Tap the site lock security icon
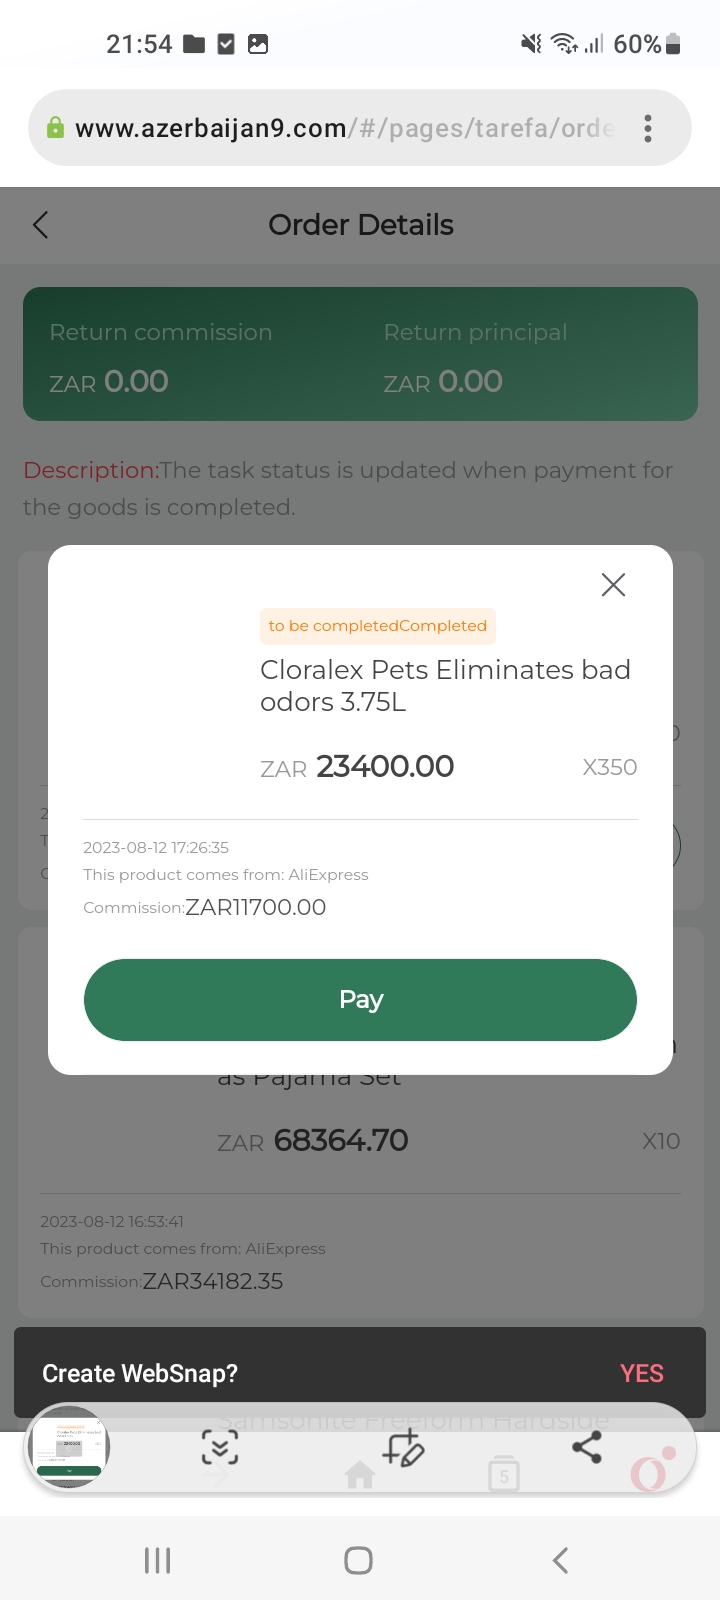The image size is (720, 1600). (56, 128)
